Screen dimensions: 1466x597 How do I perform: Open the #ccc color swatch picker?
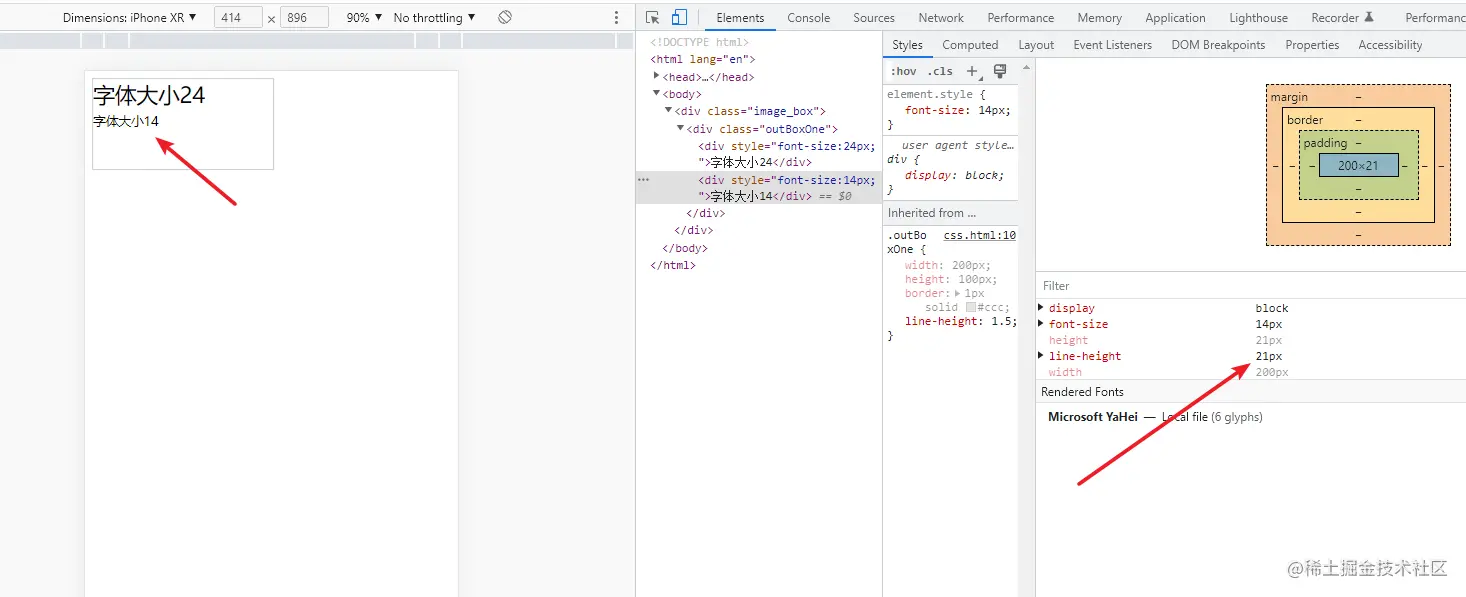click(970, 308)
